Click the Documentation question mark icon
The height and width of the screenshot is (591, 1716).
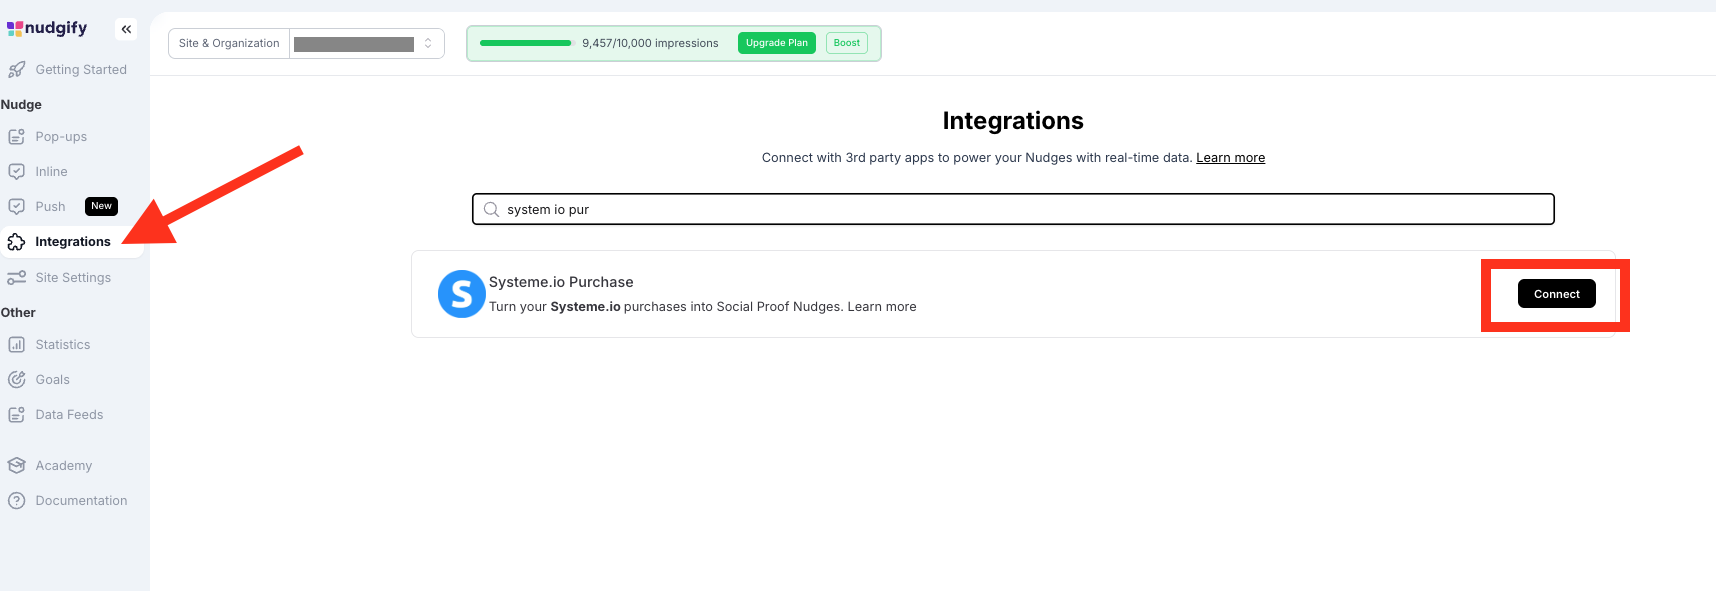click(17, 501)
